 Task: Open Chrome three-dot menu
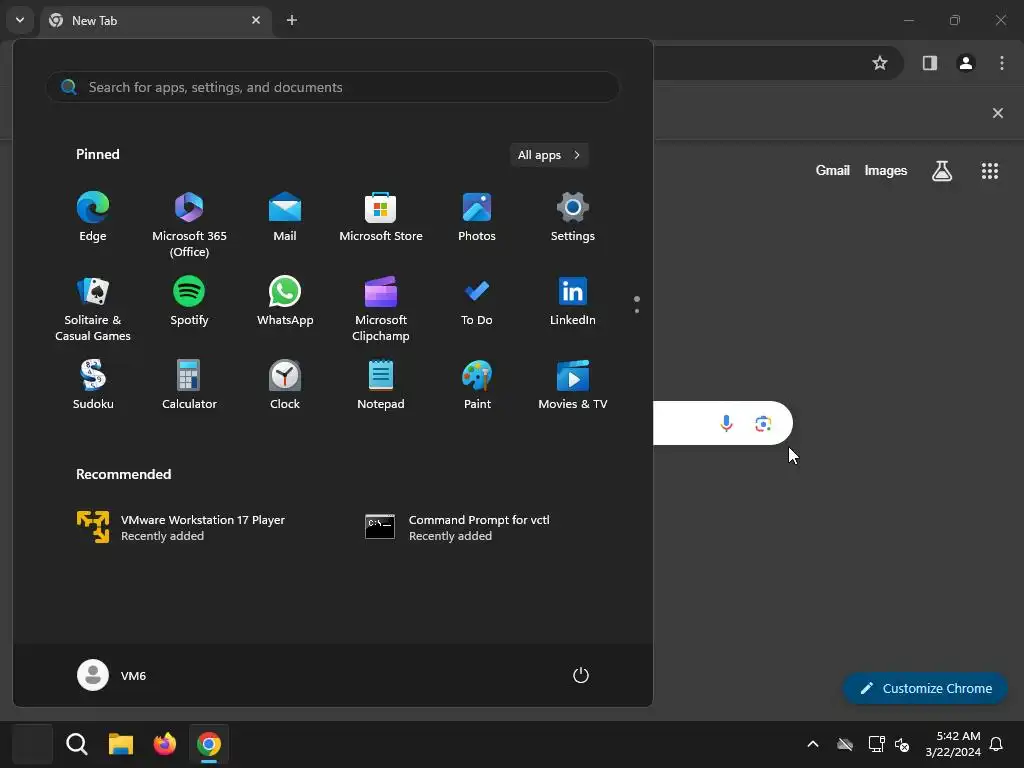click(x=1002, y=63)
